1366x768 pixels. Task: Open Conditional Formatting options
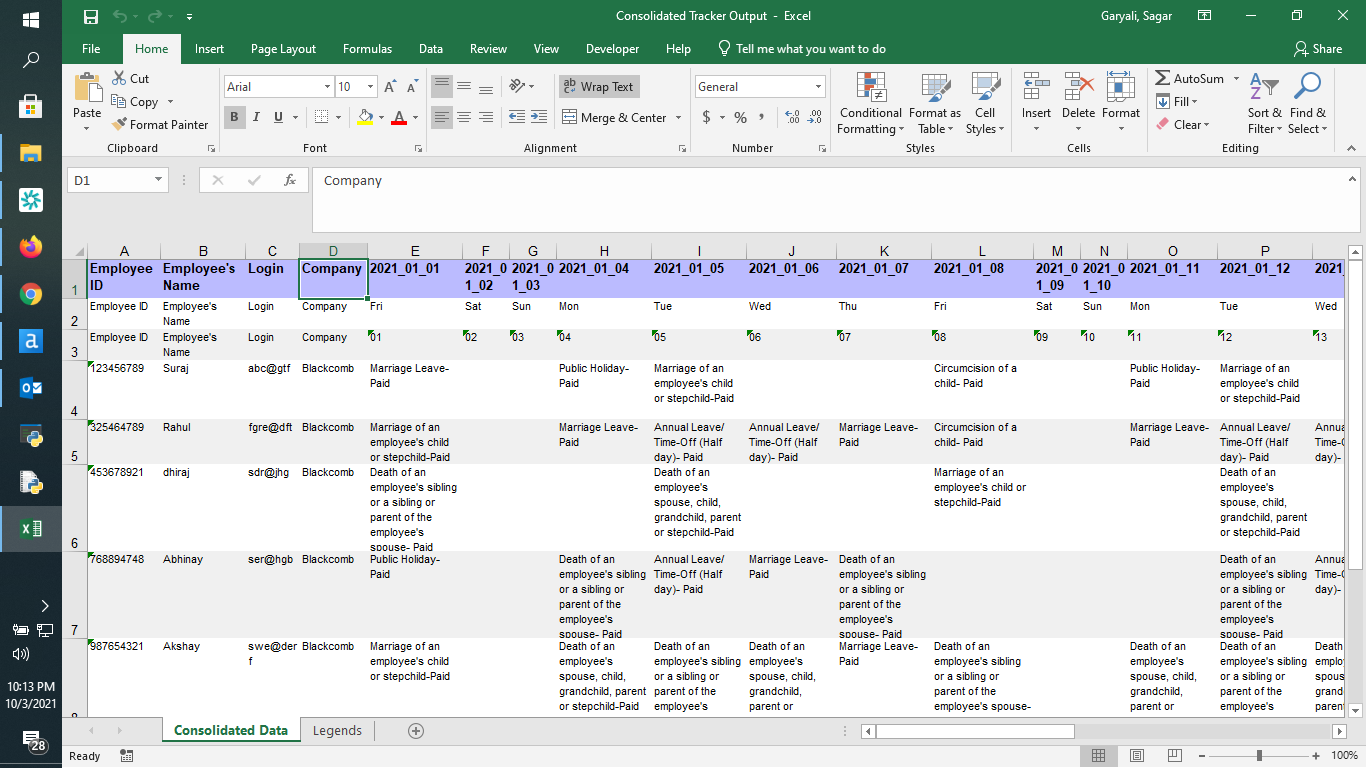tap(869, 104)
